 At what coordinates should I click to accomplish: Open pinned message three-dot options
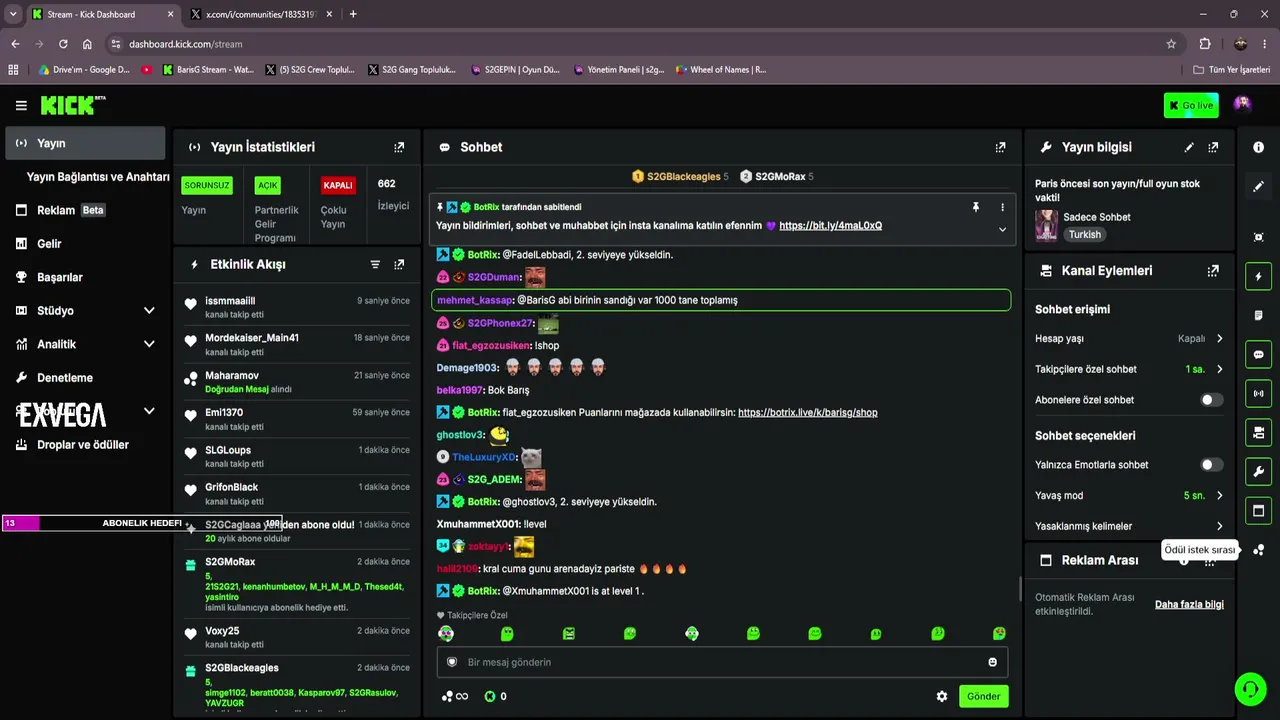(x=1002, y=207)
